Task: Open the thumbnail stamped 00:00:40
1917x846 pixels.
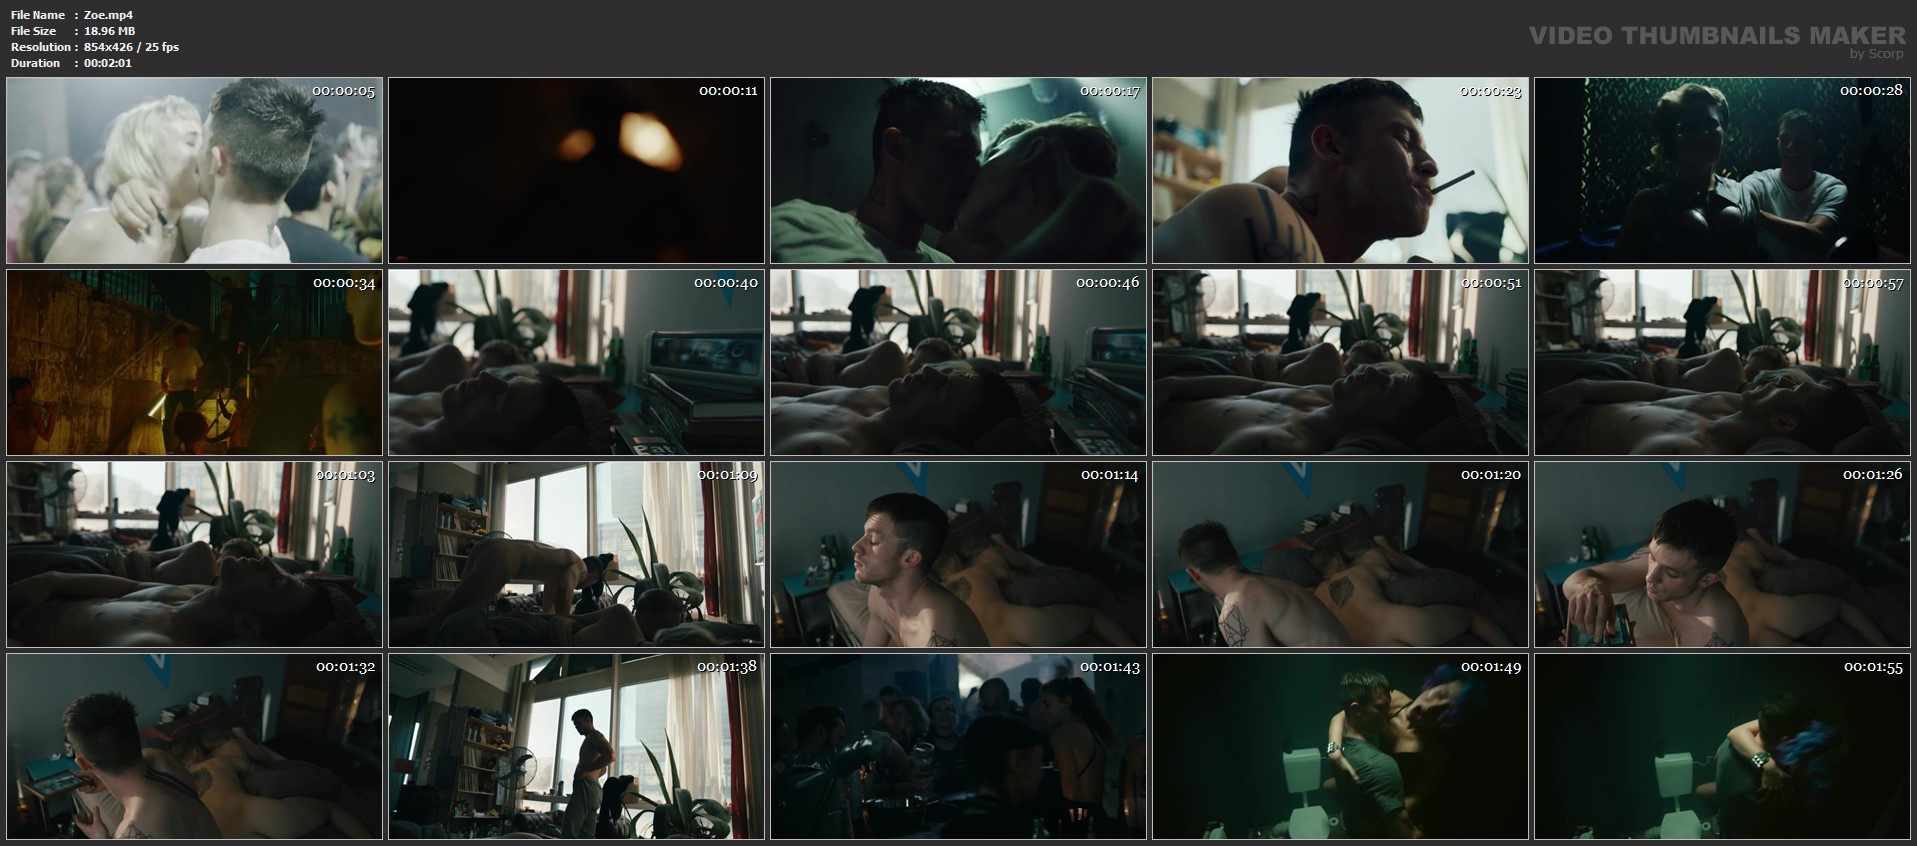Action: pos(576,362)
